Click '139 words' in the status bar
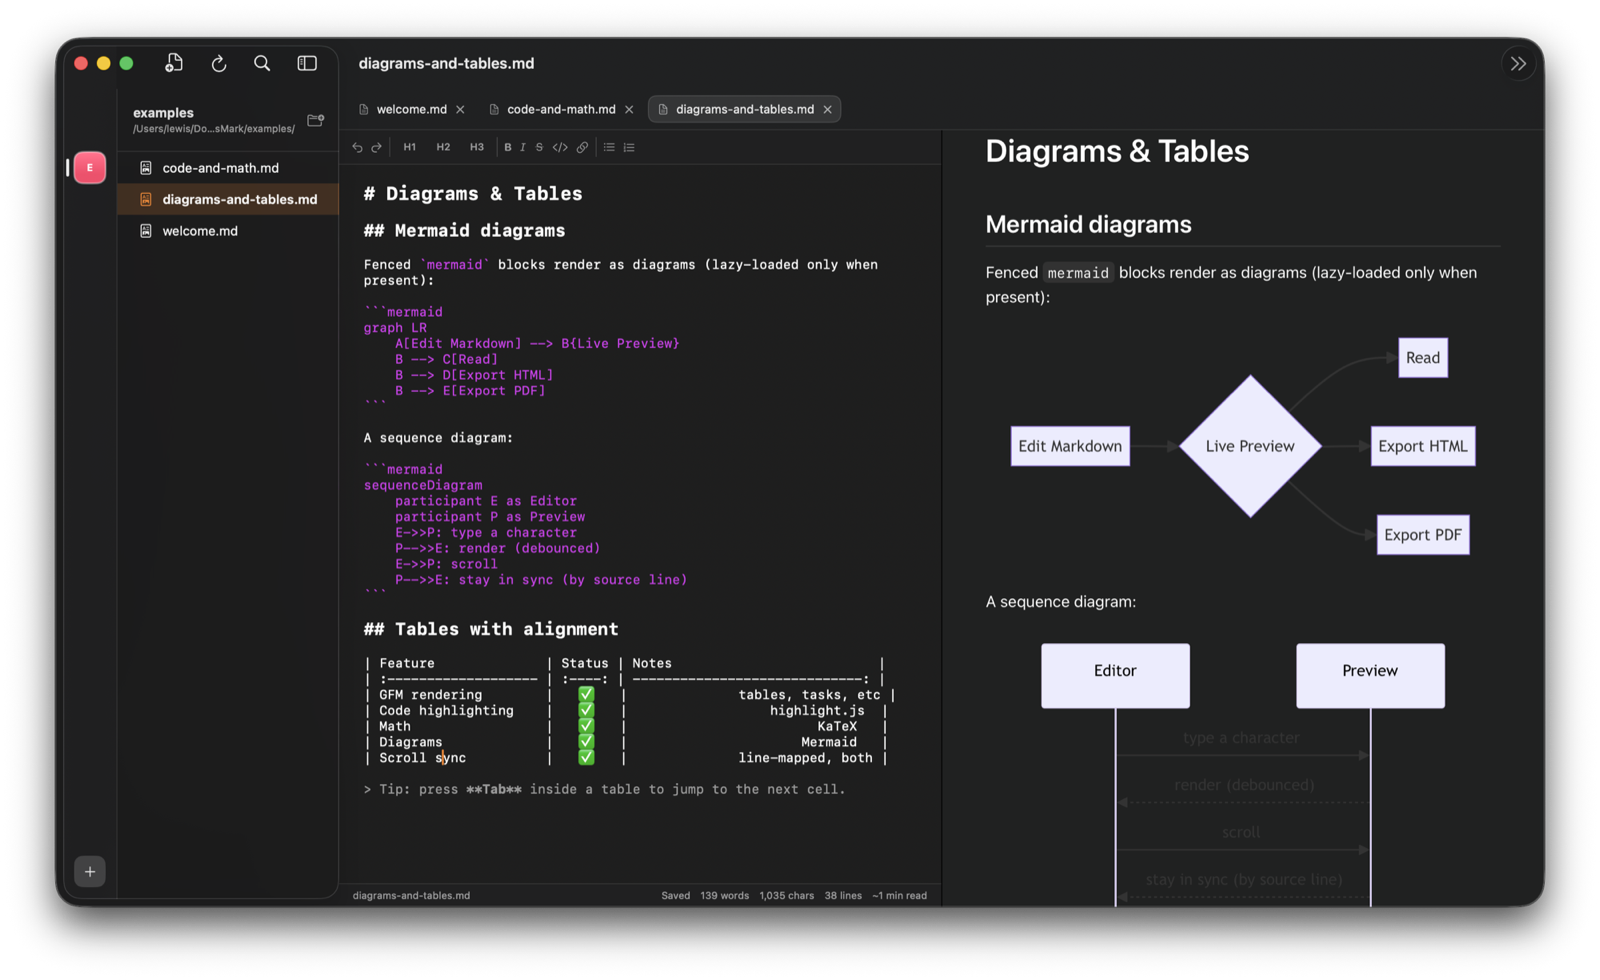The height and width of the screenshot is (980, 1600). [x=724, y=896]
